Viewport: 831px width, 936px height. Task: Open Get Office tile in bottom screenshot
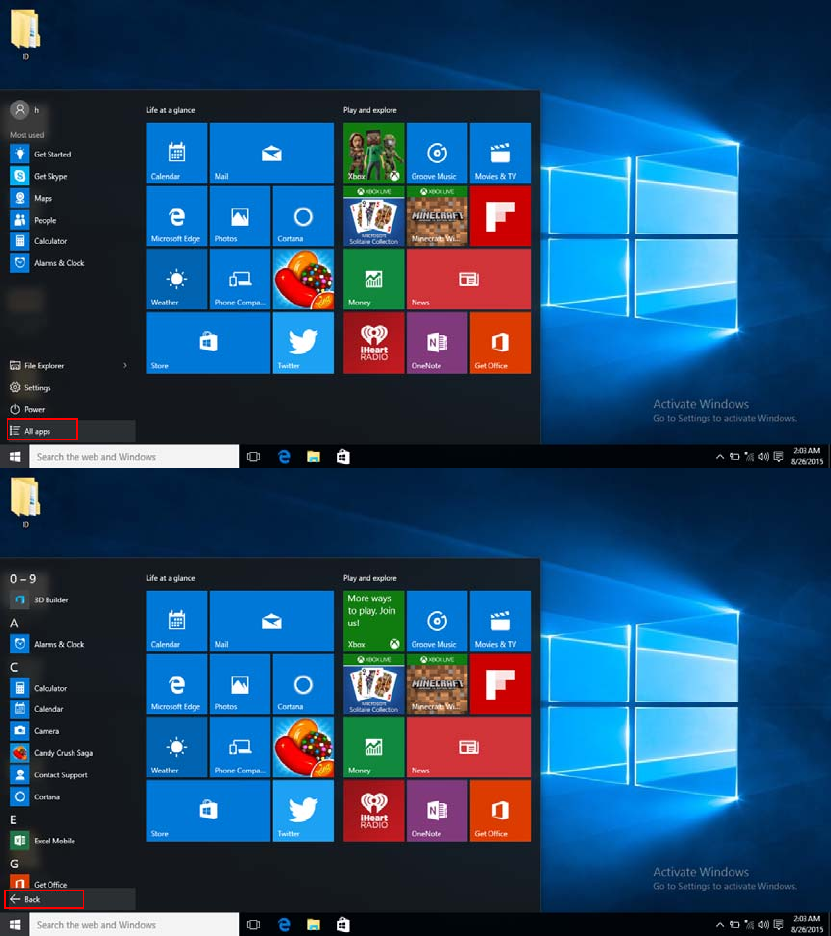tap(500, 811)
